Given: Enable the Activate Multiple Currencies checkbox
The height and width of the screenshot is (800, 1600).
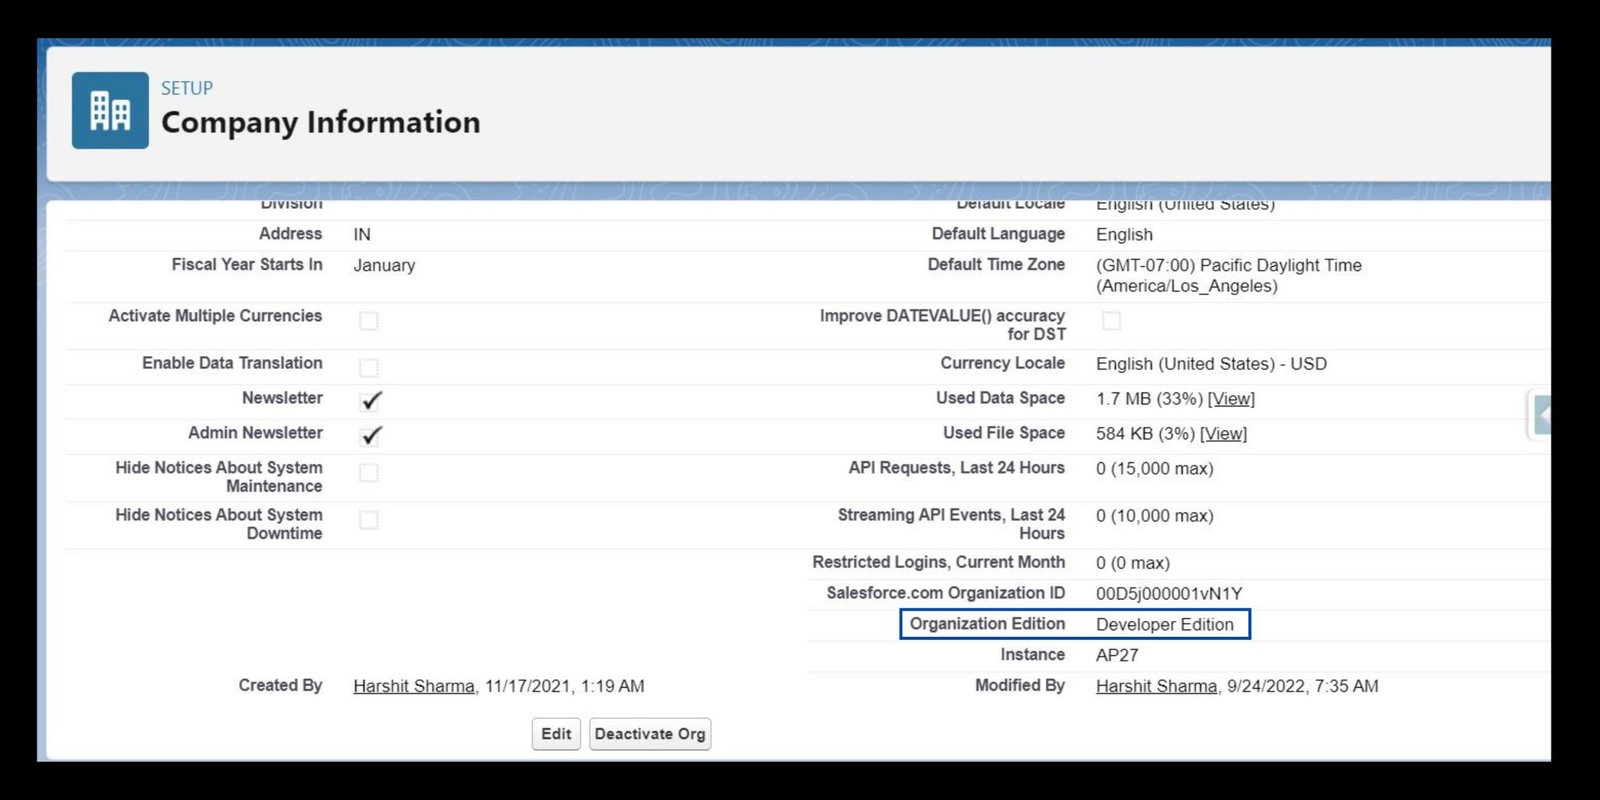Looking at the screenshot, I should coord(369,321).
